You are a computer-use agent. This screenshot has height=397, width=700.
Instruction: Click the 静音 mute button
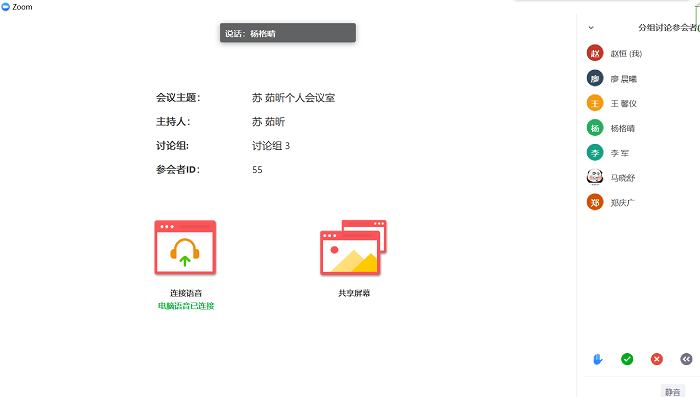[x=672, y=392]
